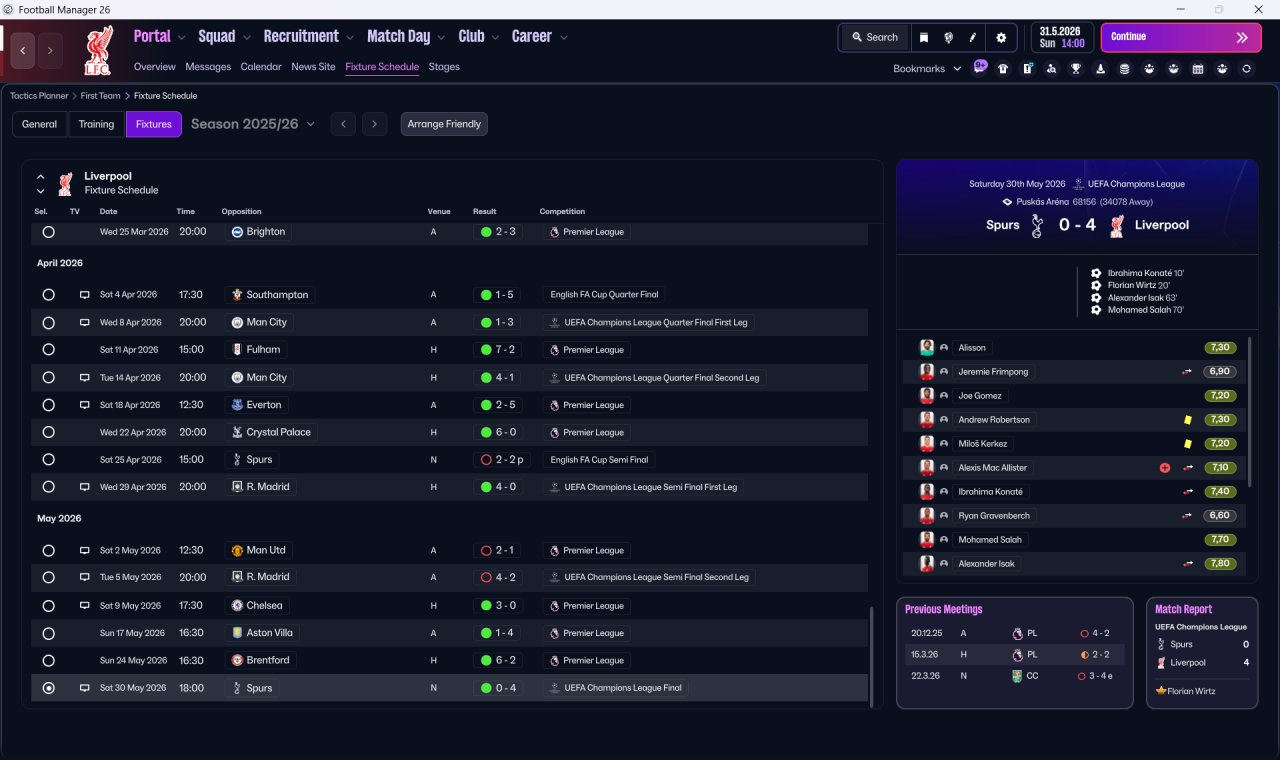The height and width of the screenshot is (760, 1280).
Task: Select the Crystal Palace fixture radio button
Action: tap(48, 433)
